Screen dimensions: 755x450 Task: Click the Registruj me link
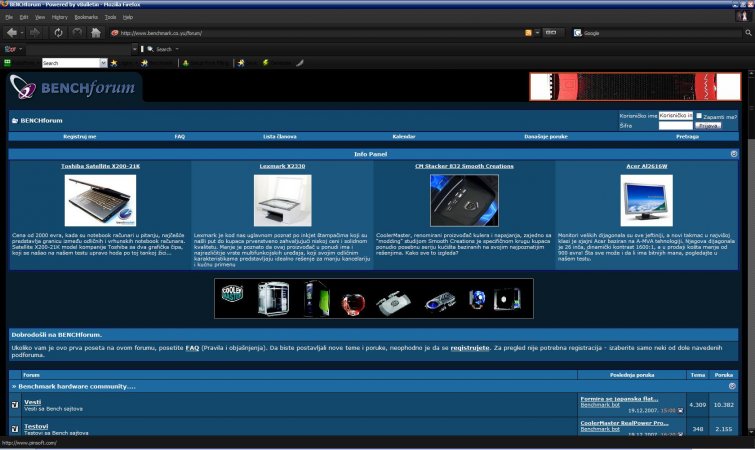[79, 136]
